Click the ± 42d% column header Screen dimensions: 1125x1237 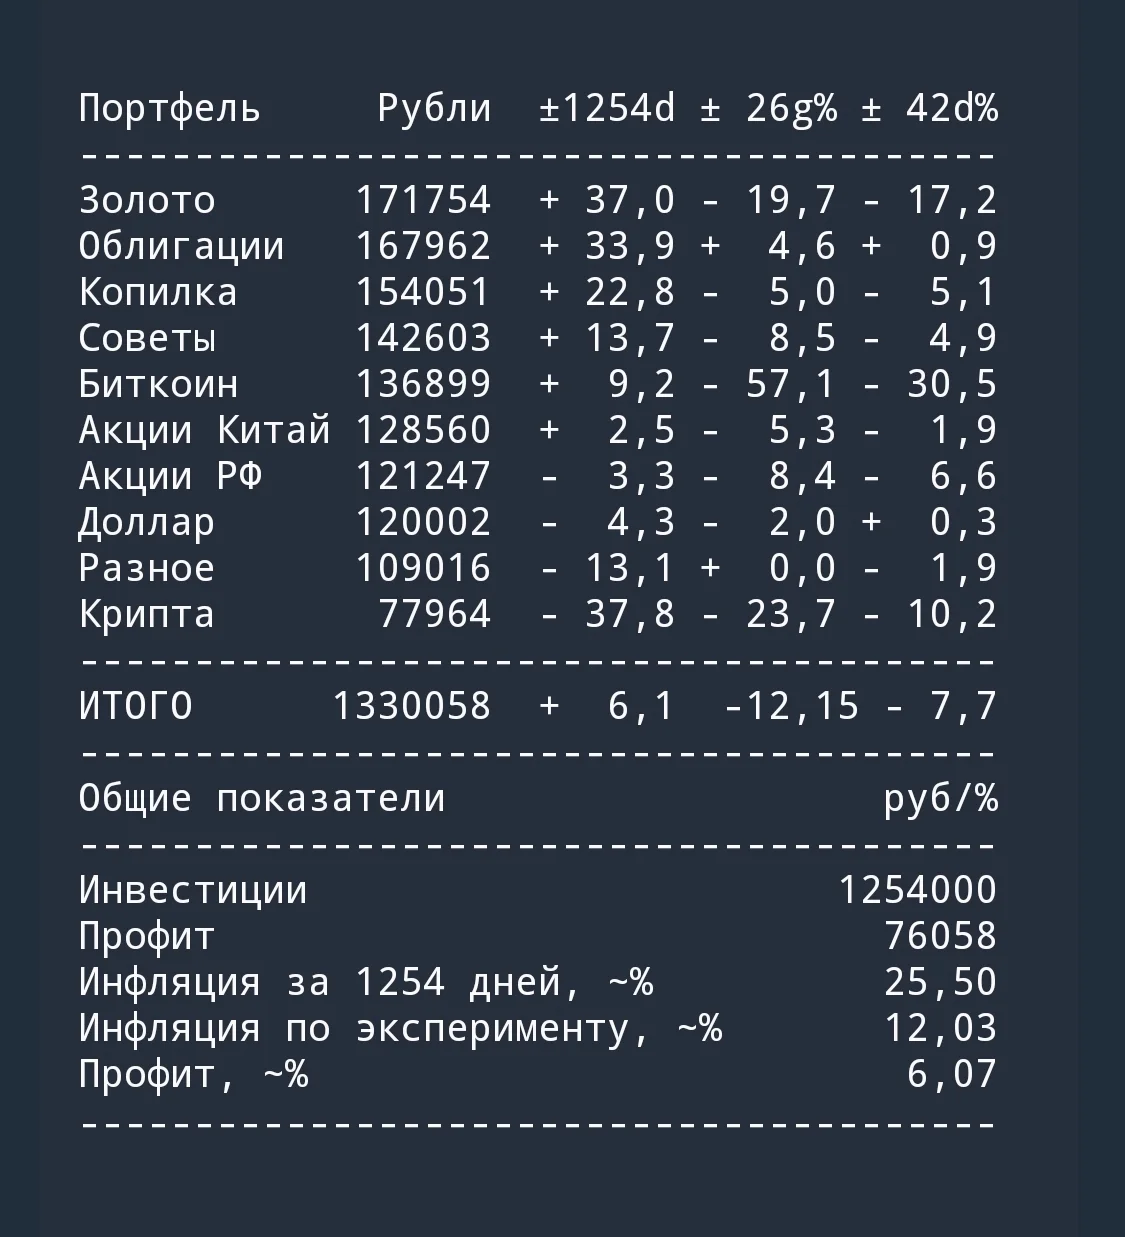coord(930,108)
